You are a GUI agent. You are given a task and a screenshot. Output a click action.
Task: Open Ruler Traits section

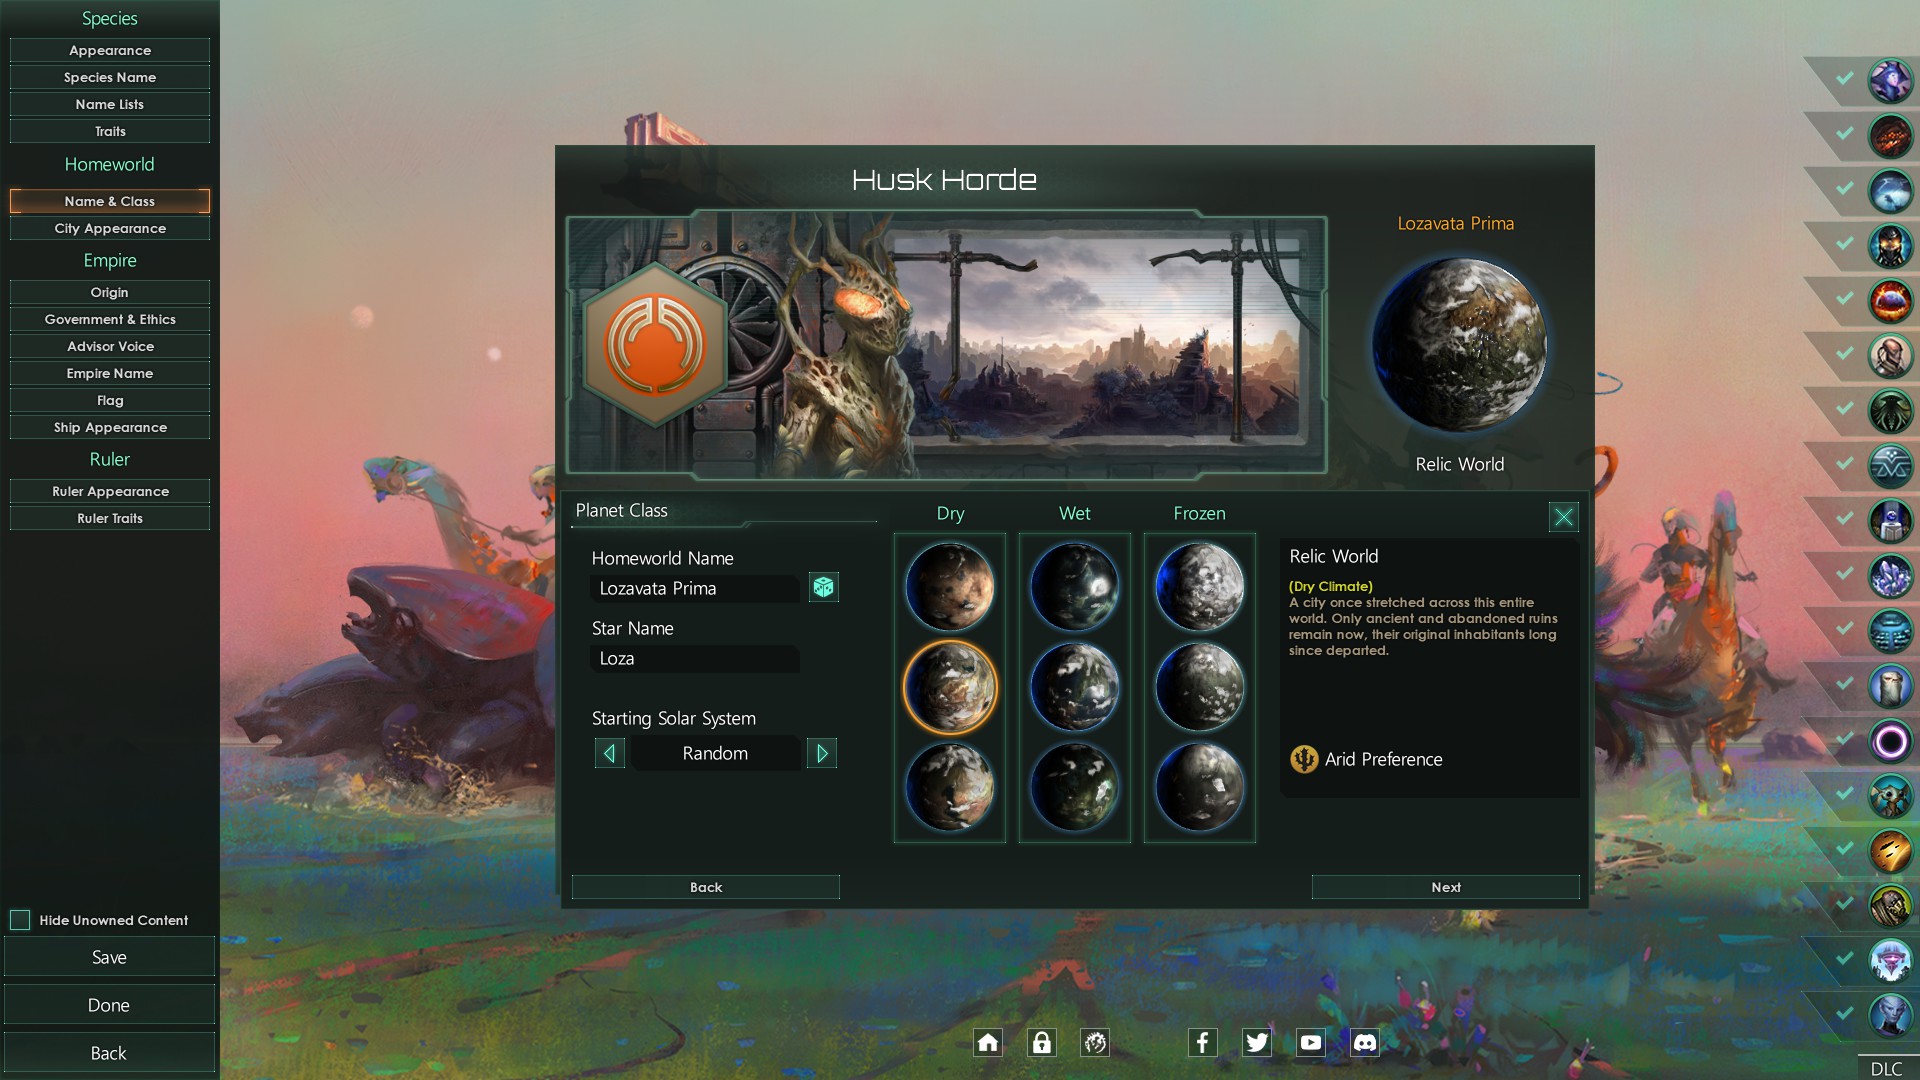pos(110,518)
